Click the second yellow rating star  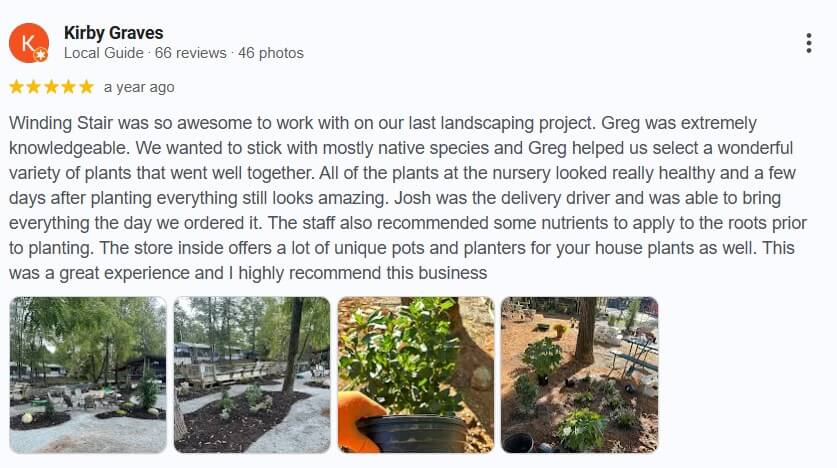(34, 87)
